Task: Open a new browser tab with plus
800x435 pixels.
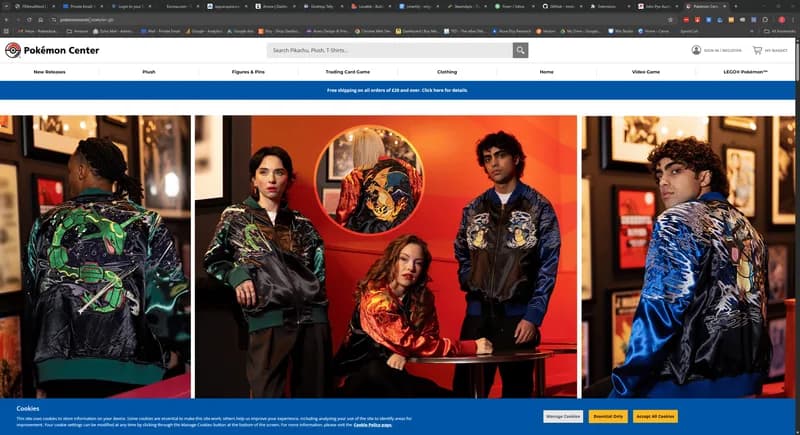Action: pos(735,6)
